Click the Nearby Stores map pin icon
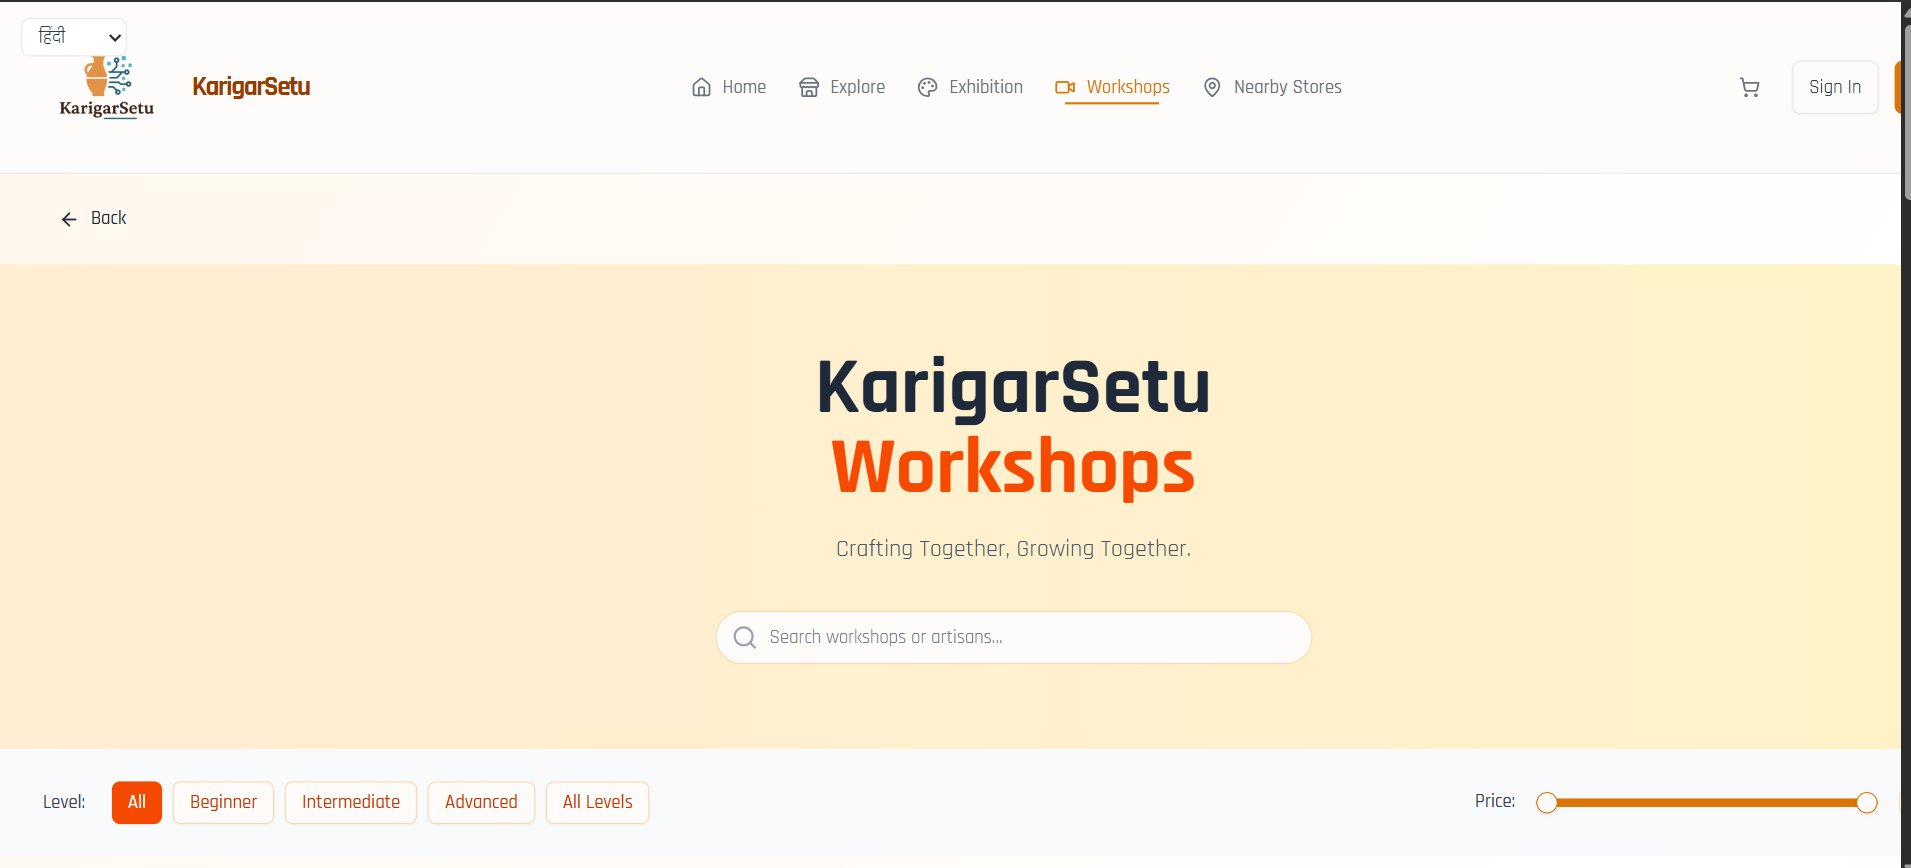Viewport: 1911px width, 868px height. 1212,87
